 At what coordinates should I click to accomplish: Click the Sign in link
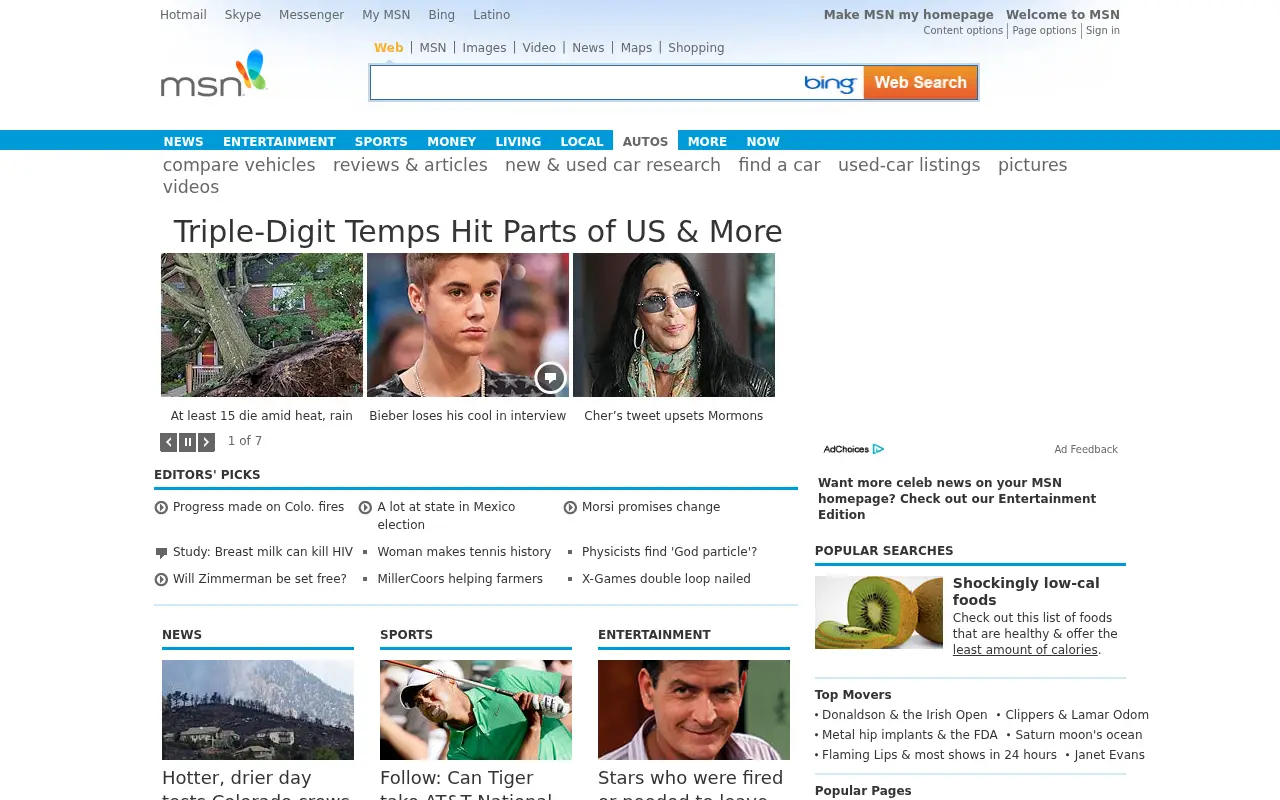tap(1103, 31)
